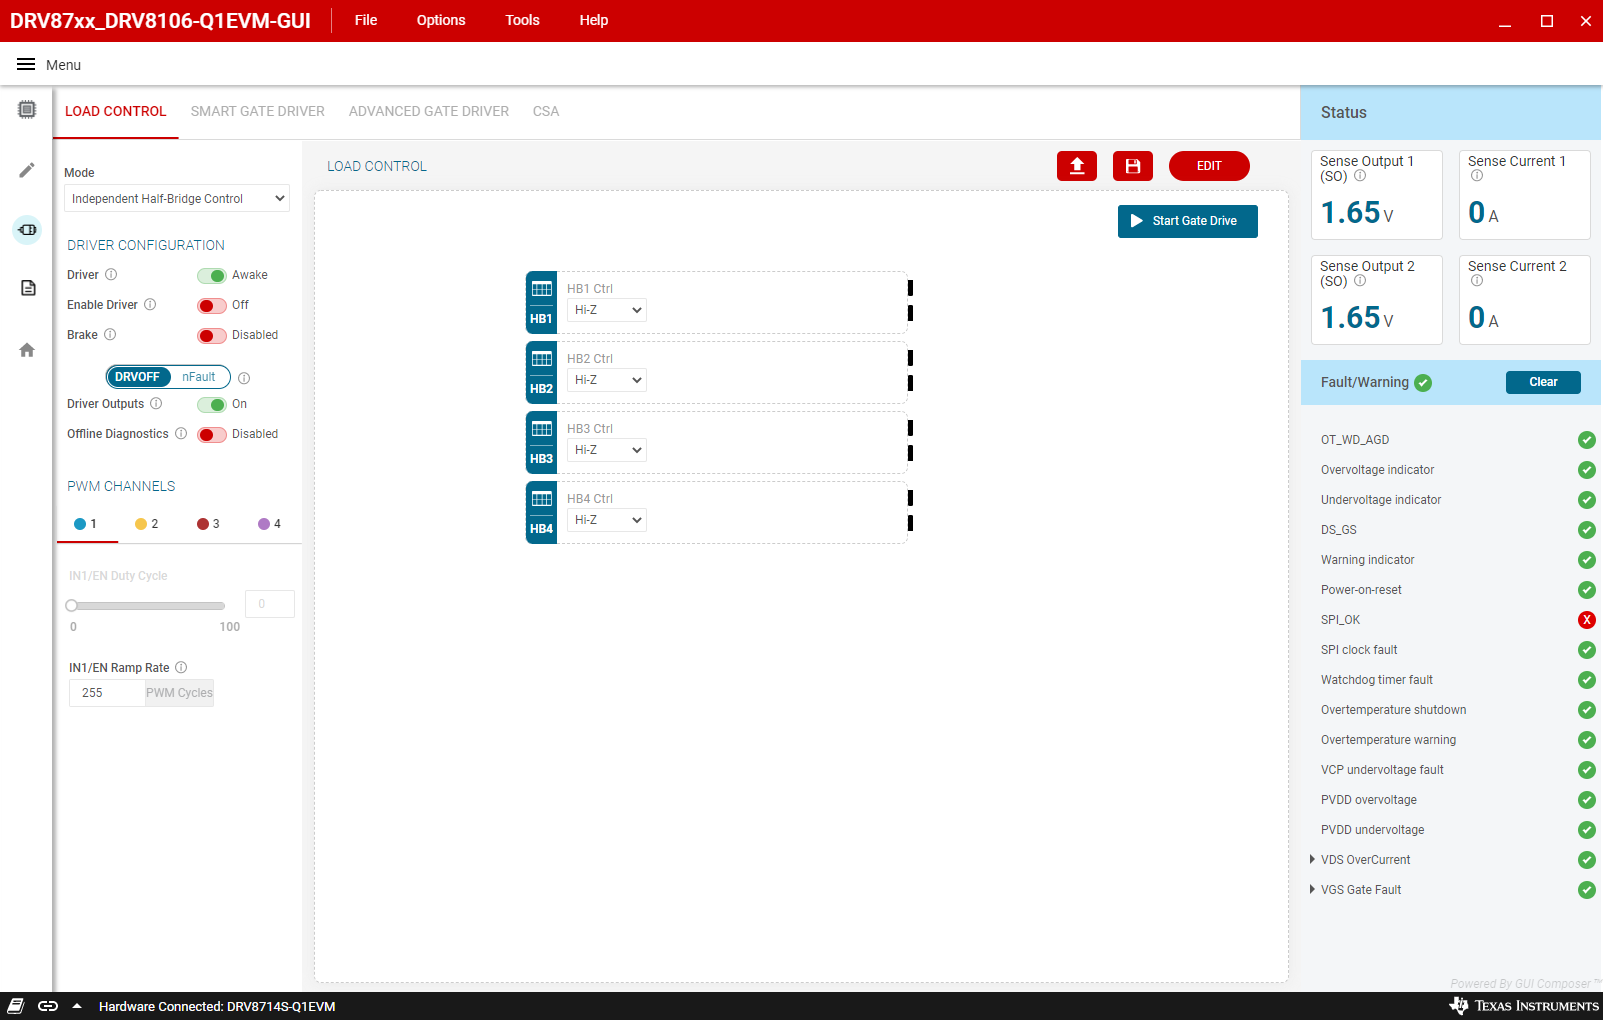This screenshot has height=1020, width=1603.
Task: Select PWM channel 3 tab
Action: pos(208,524)
